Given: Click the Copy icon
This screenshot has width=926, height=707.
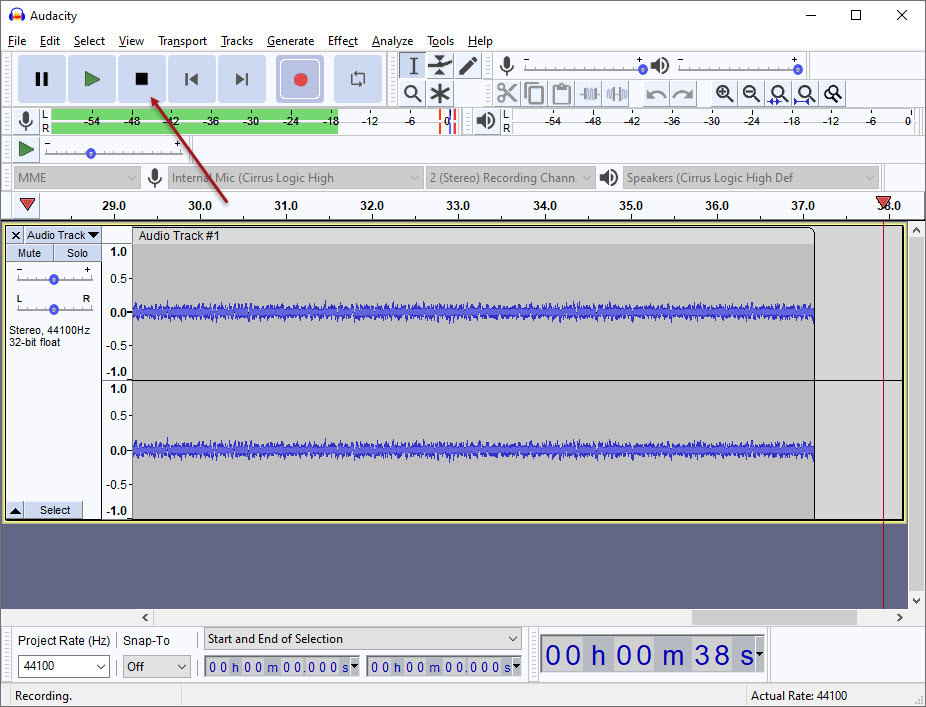Looking at the screenshot, I should [534, 93].
